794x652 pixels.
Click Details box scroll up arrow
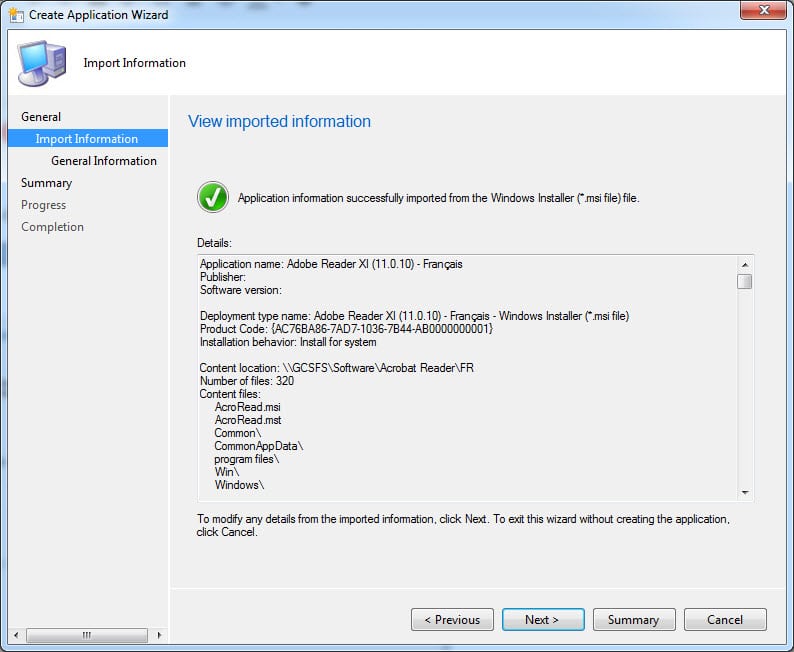pos(745,264)
